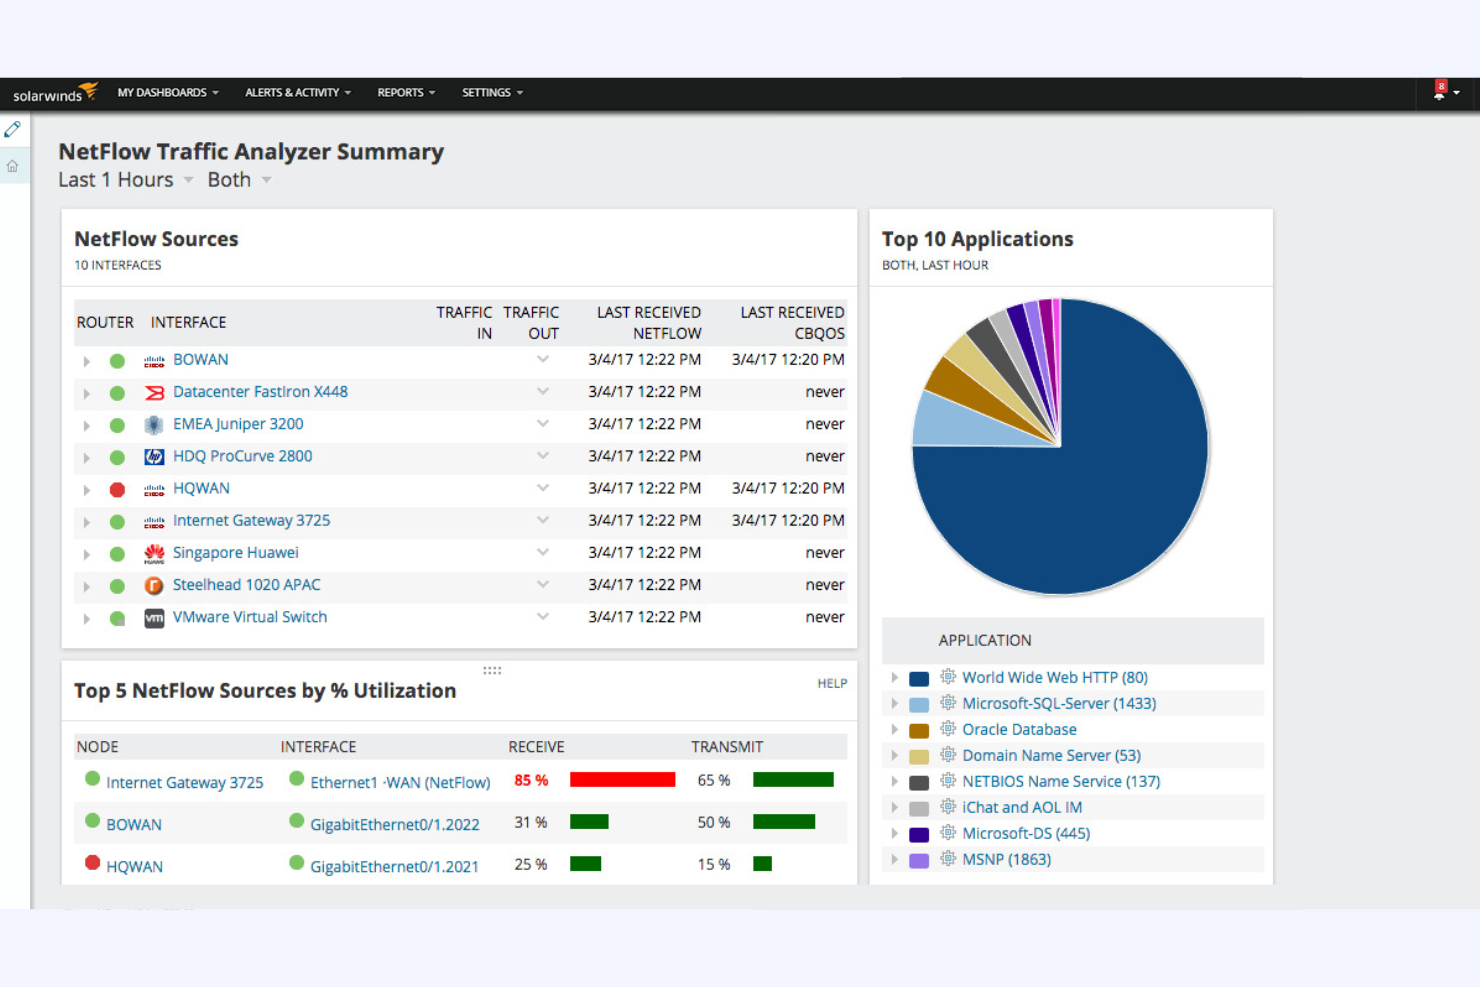
Task: Click the VMware icon beside VMware Virtual Switch
Action: pyautogui.click(x=154, y=618)
